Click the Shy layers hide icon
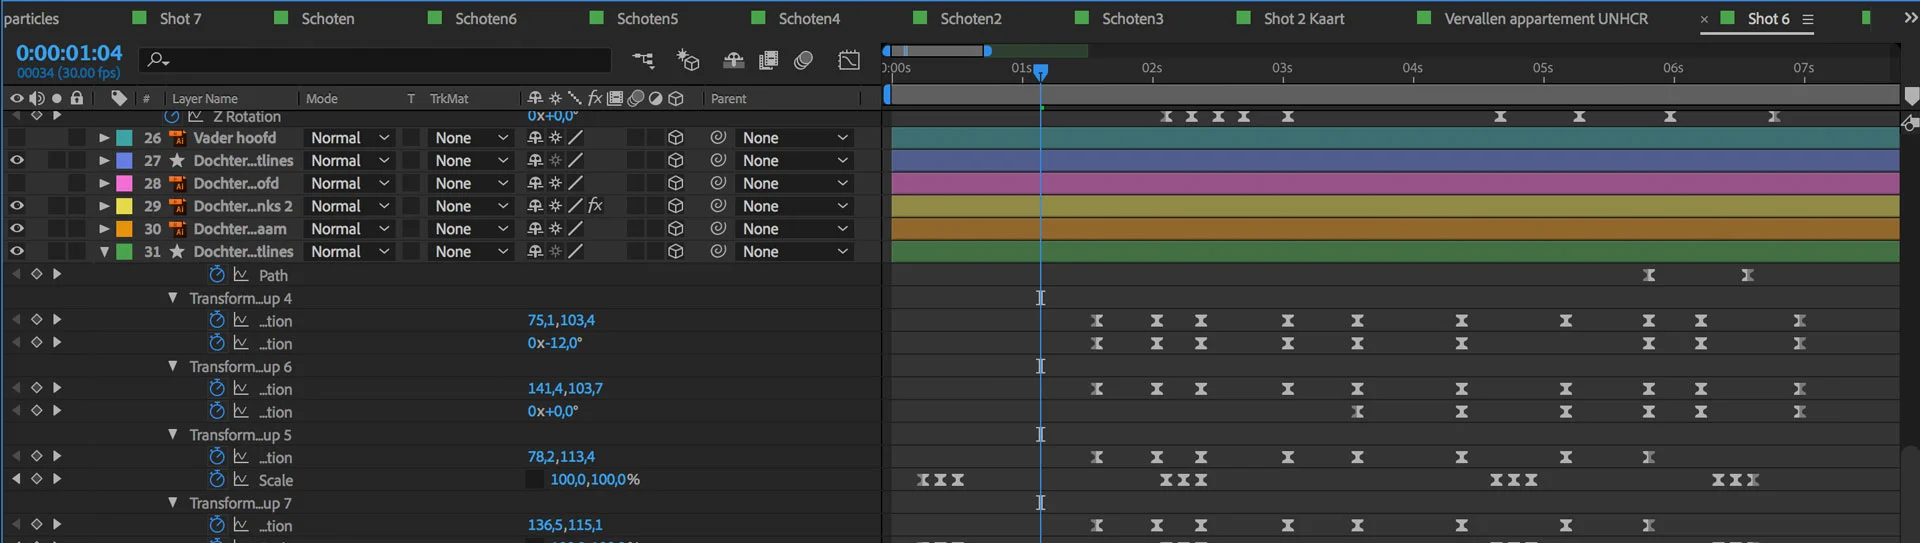 point(733,61)
